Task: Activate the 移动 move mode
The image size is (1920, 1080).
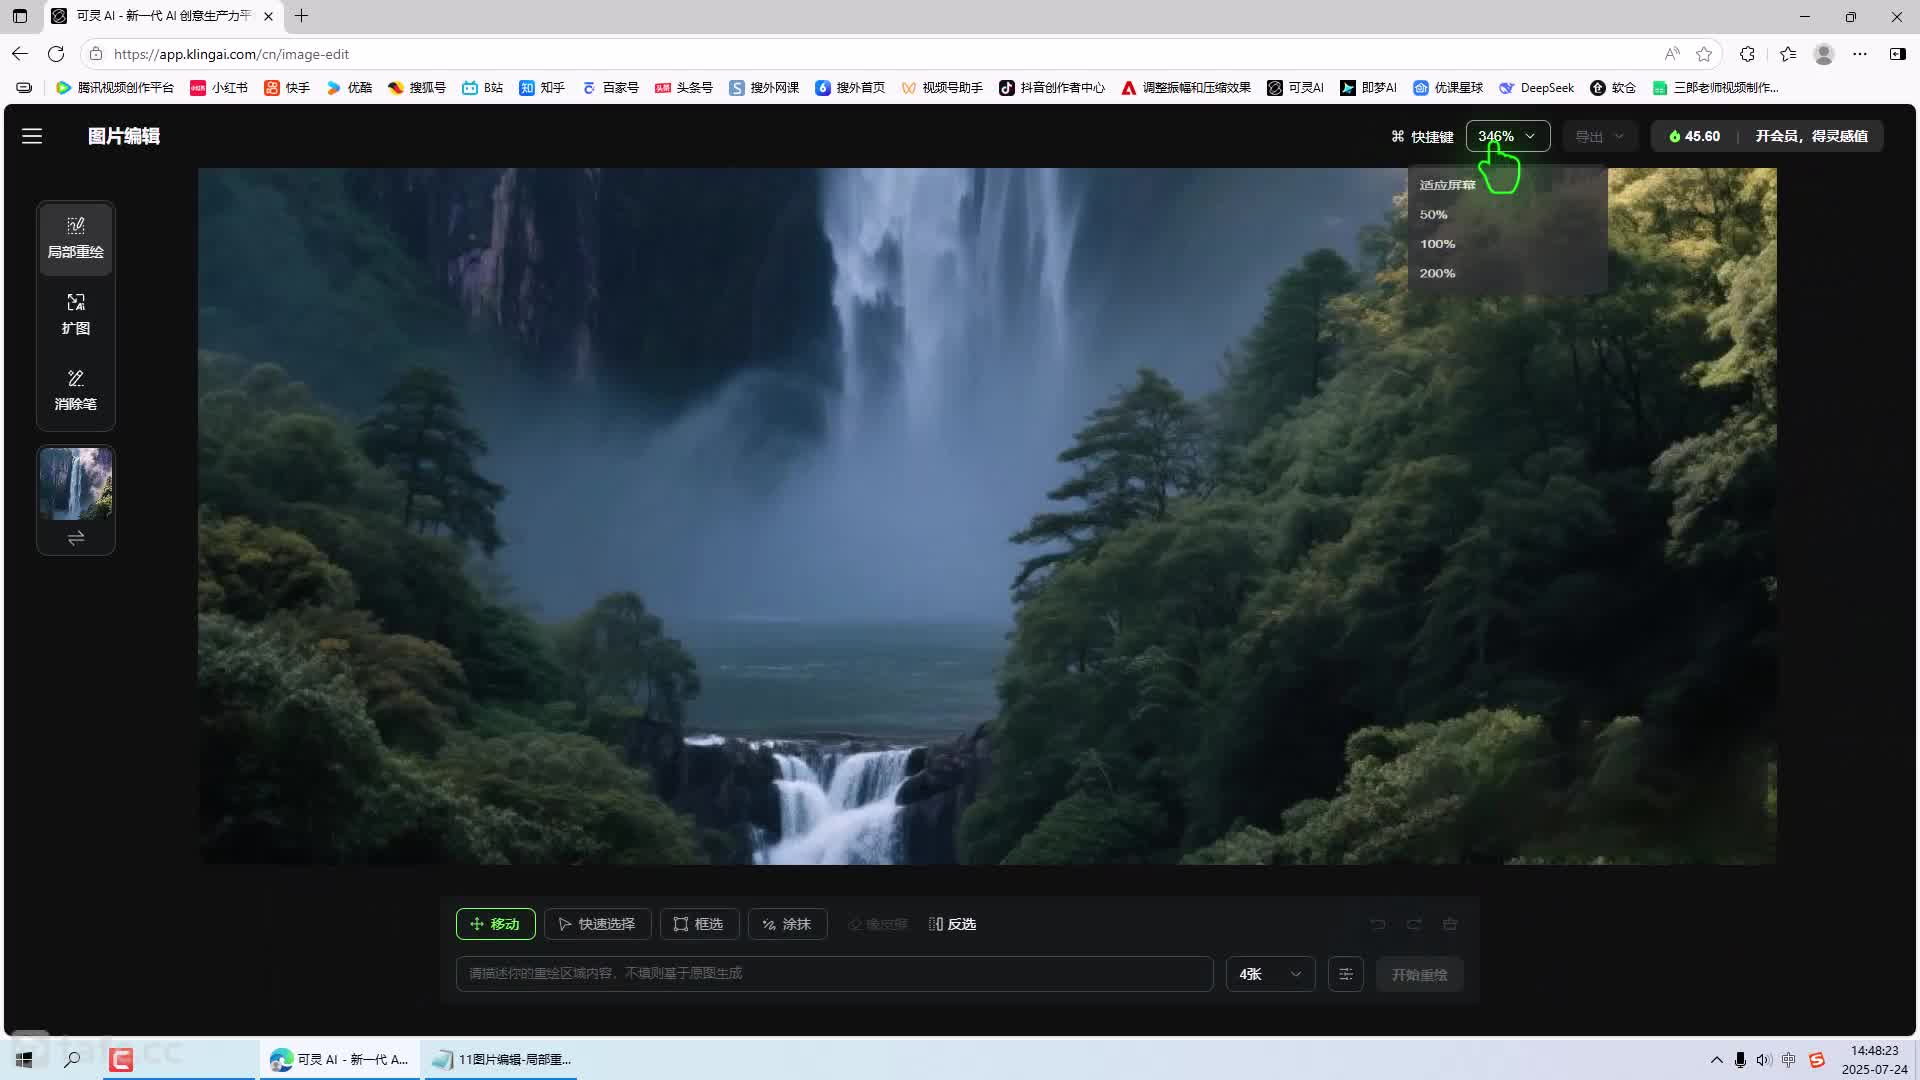Action: point(496,924)
